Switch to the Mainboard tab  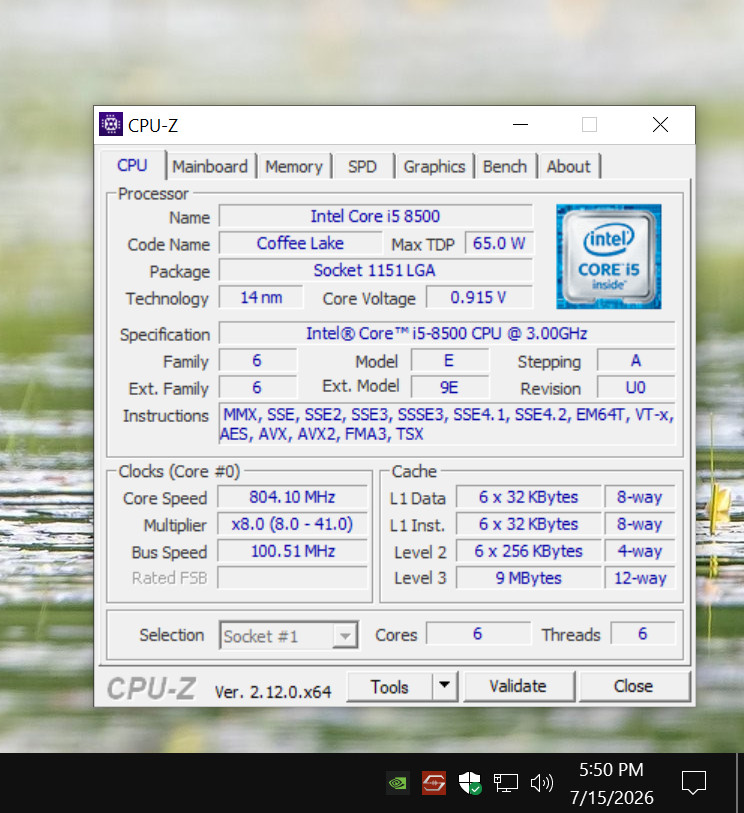click(x=210, y=166)
